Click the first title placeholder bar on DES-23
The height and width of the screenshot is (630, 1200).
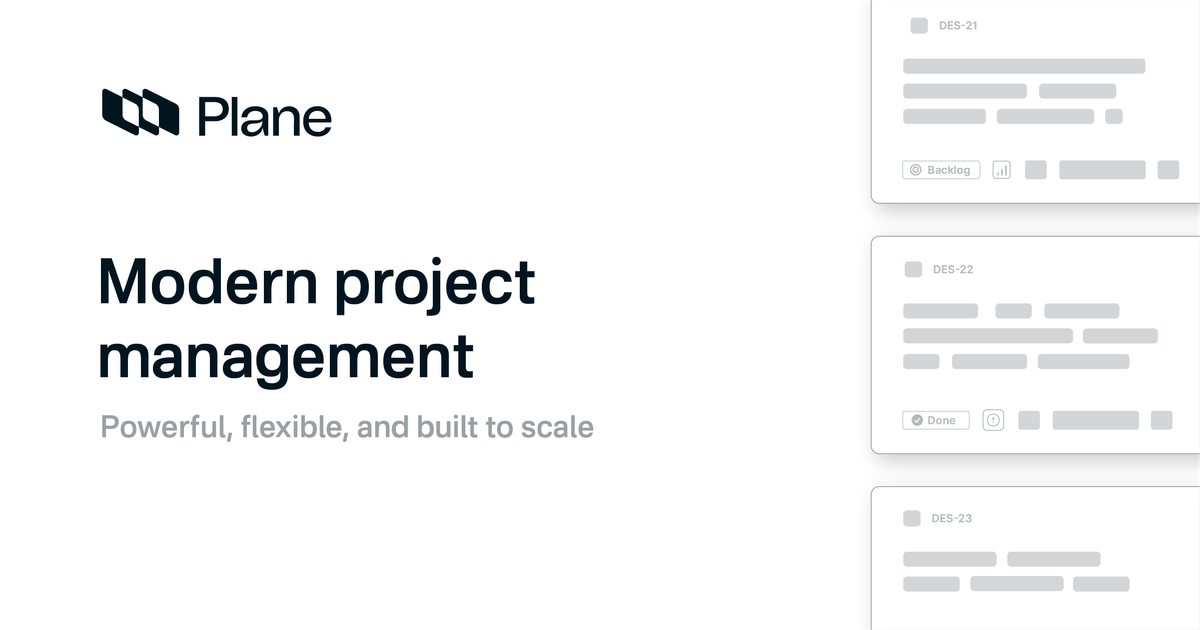[950, 559]
